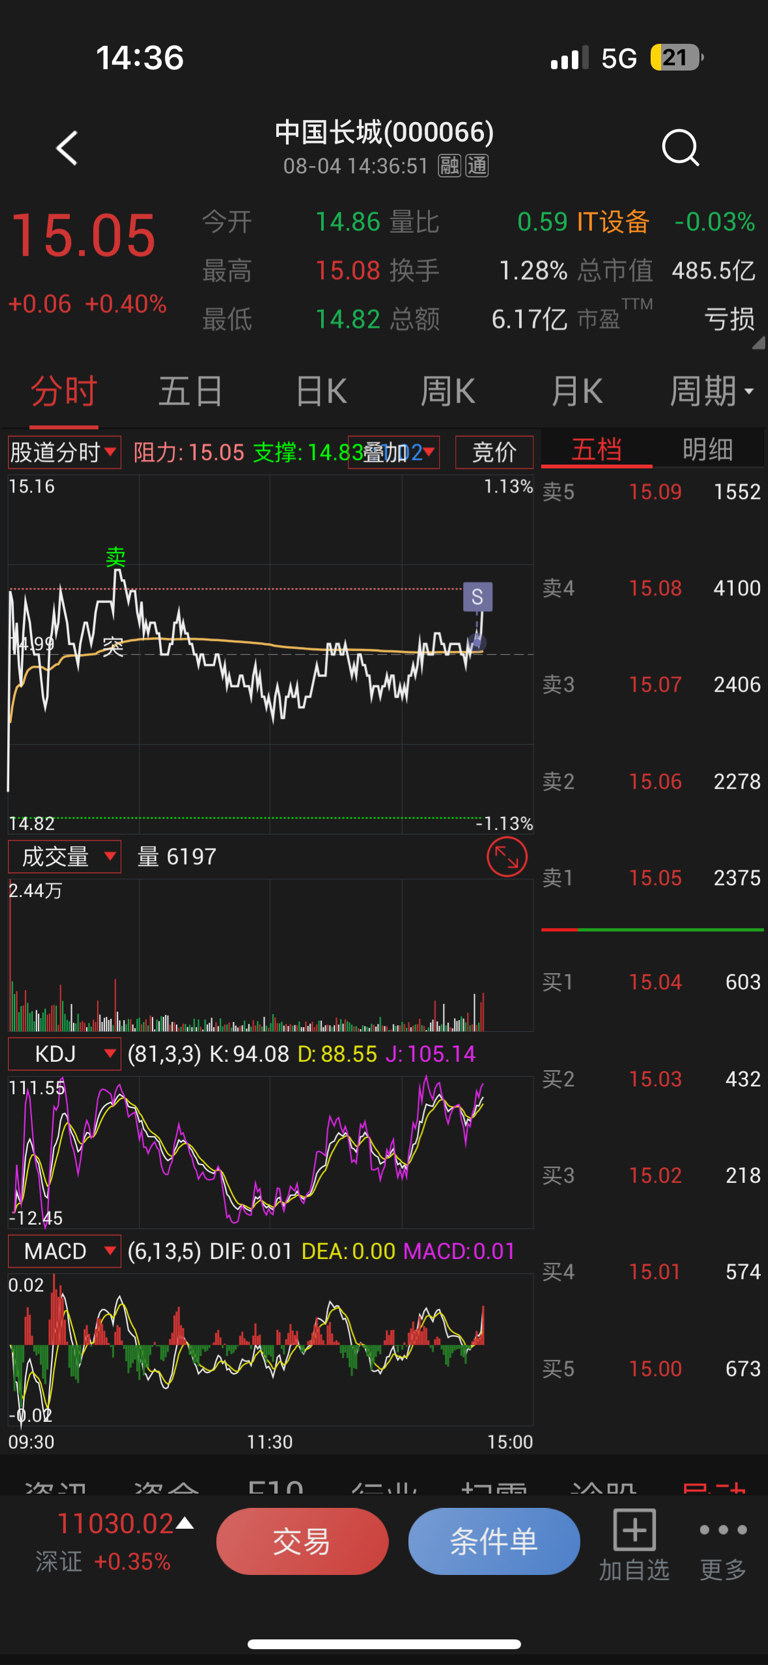Tap the stock title 中国长城(000066)

(x=384, y=132)
